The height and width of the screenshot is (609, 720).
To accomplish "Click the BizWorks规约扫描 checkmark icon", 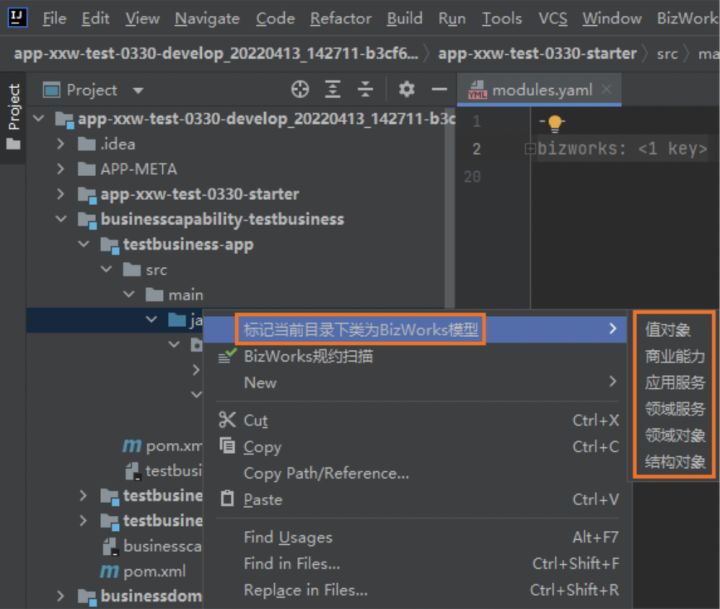I will pyautogui.click(x=227, y=355).
